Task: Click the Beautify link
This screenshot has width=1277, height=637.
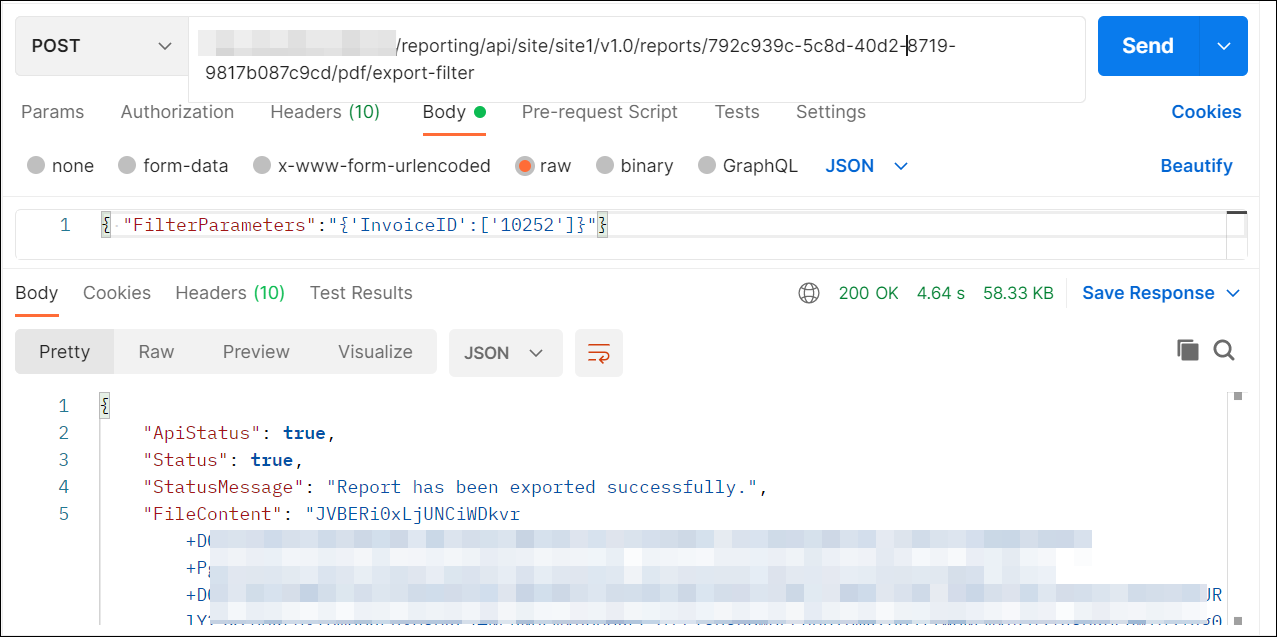Action: click(x=1196, y=166)
